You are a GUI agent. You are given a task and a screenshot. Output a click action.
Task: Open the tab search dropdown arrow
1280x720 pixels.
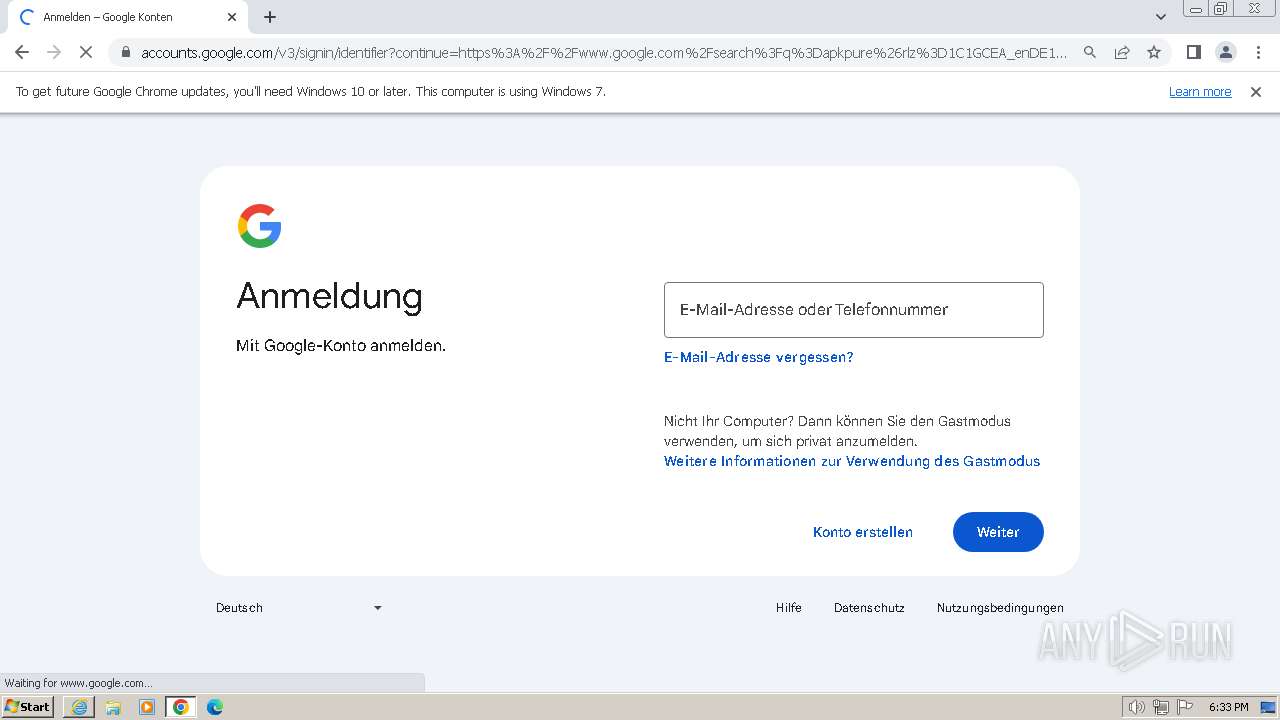click(1160, 17)
